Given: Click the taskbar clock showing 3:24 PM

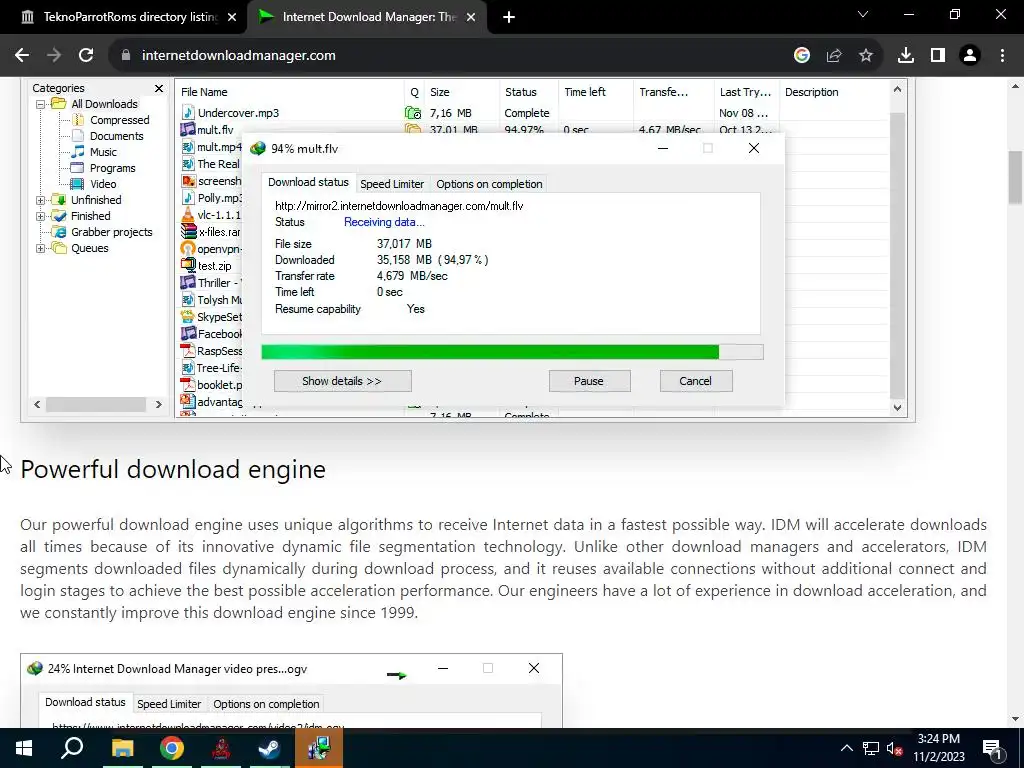Looking at the screenshot, I should coord(938,748).
